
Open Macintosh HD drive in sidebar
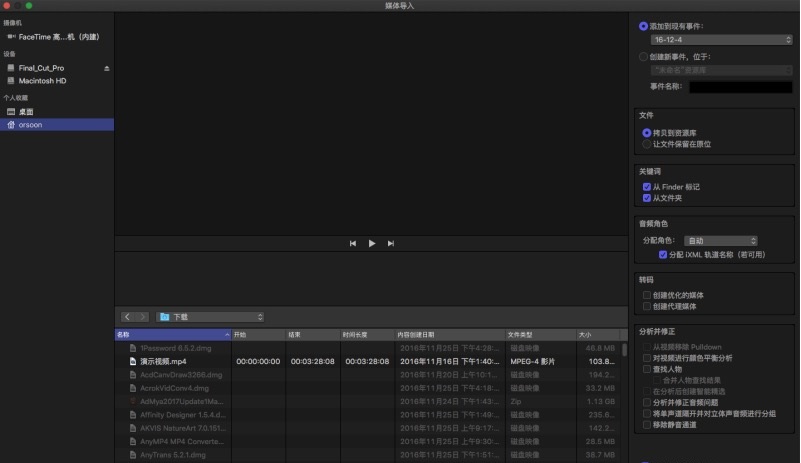[42, 81]
